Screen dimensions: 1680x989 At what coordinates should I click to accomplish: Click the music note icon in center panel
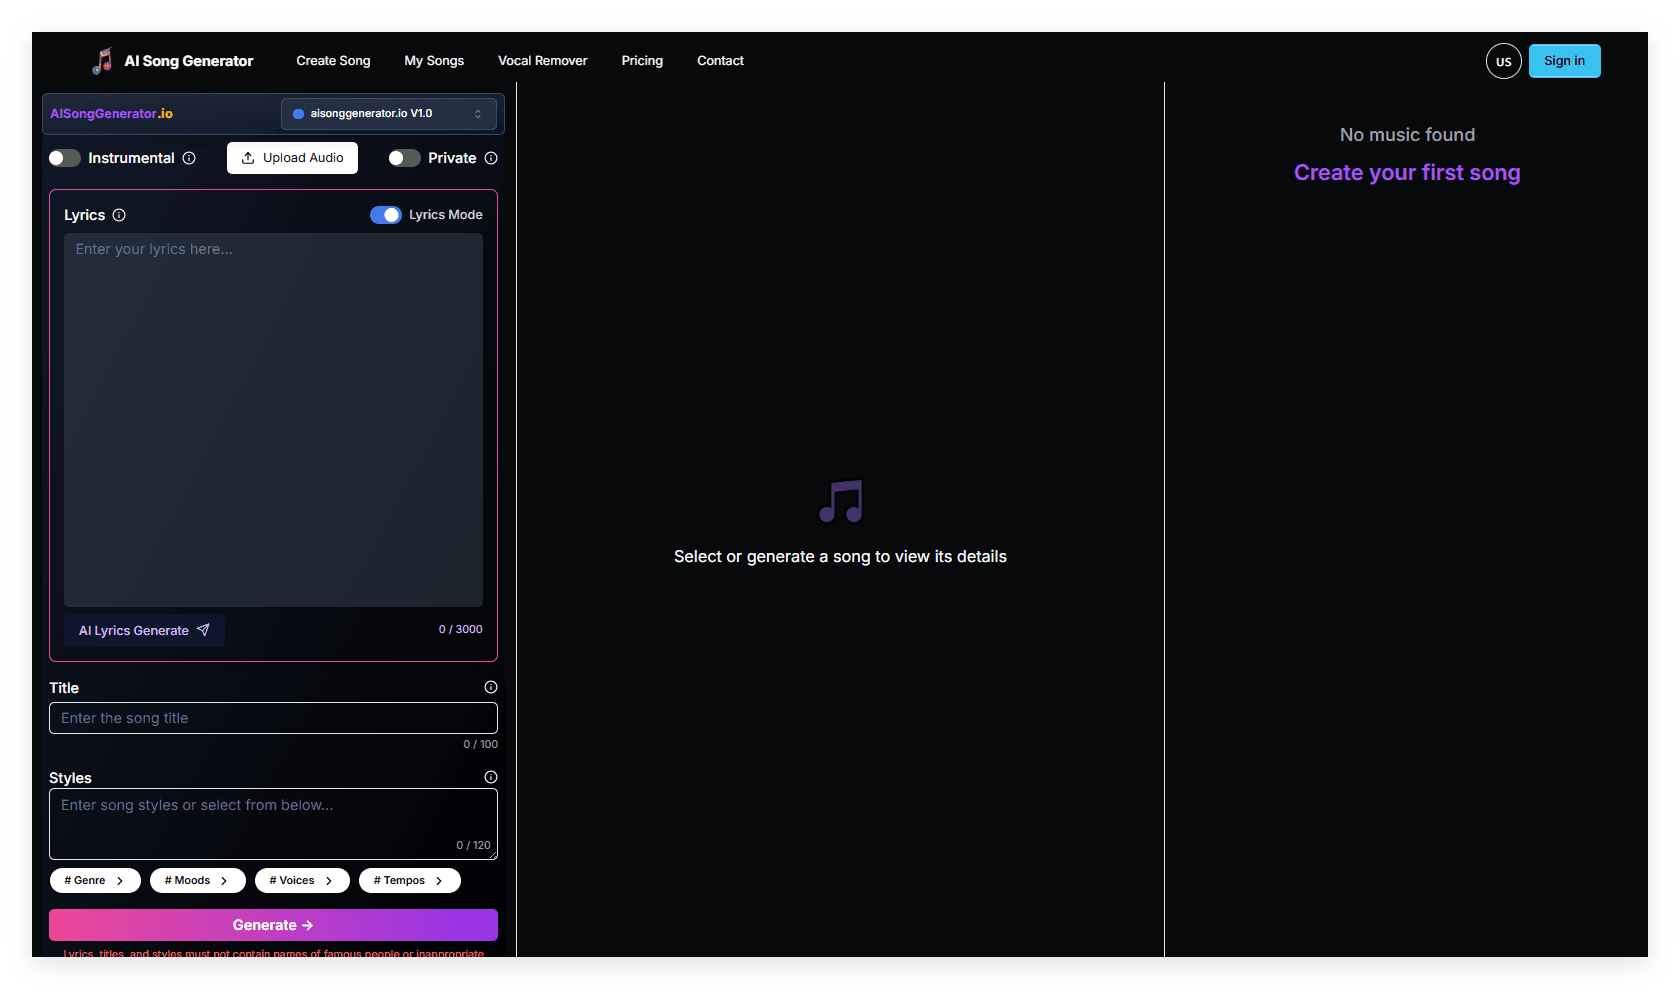pos(840,501)
